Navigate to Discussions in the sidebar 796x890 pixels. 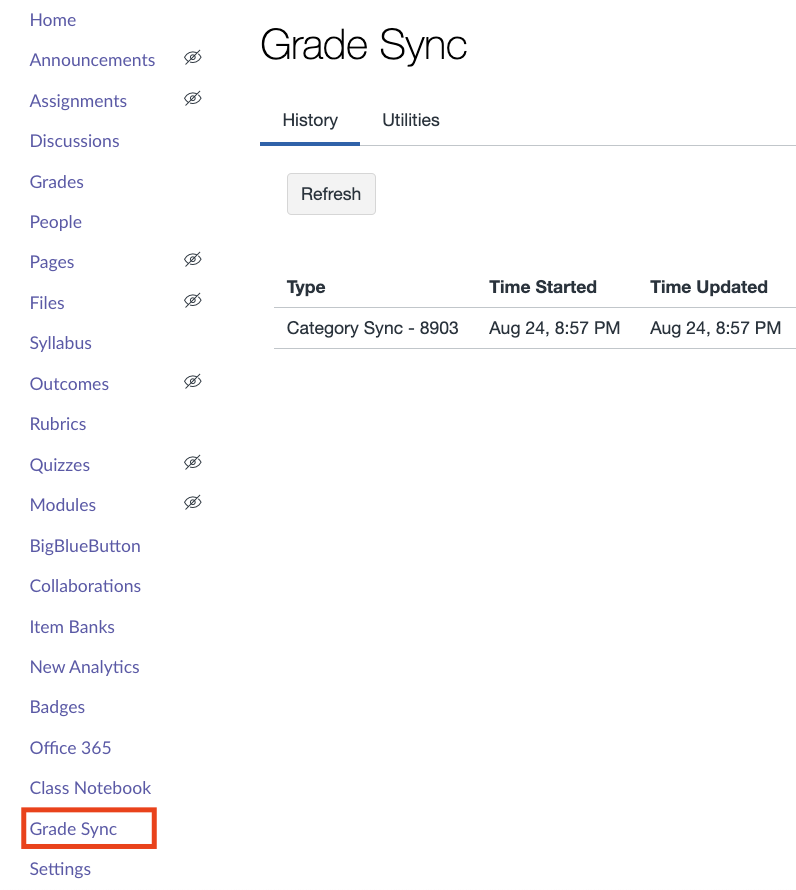[74, 141]
